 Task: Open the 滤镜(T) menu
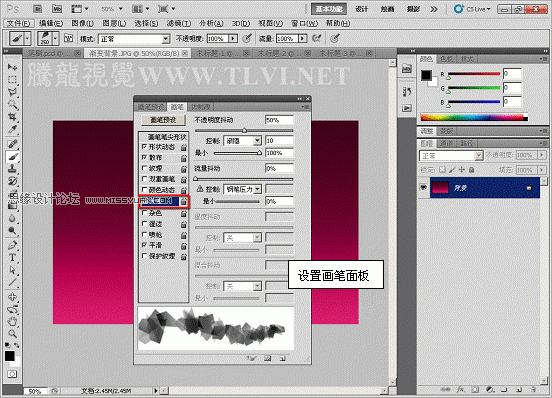(179, 23)
